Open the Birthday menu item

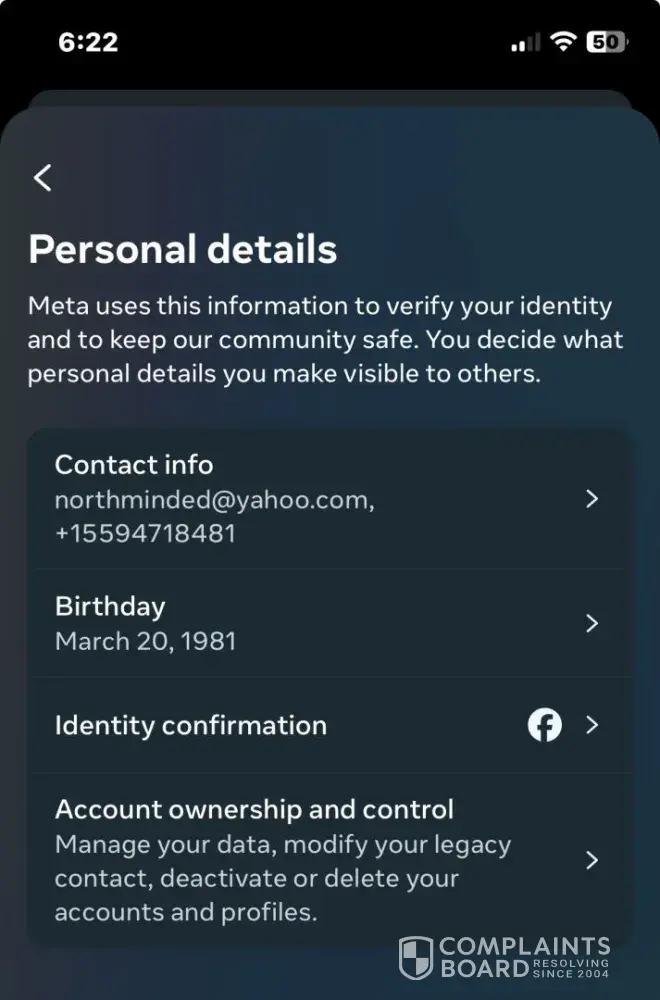coord(330,623)
